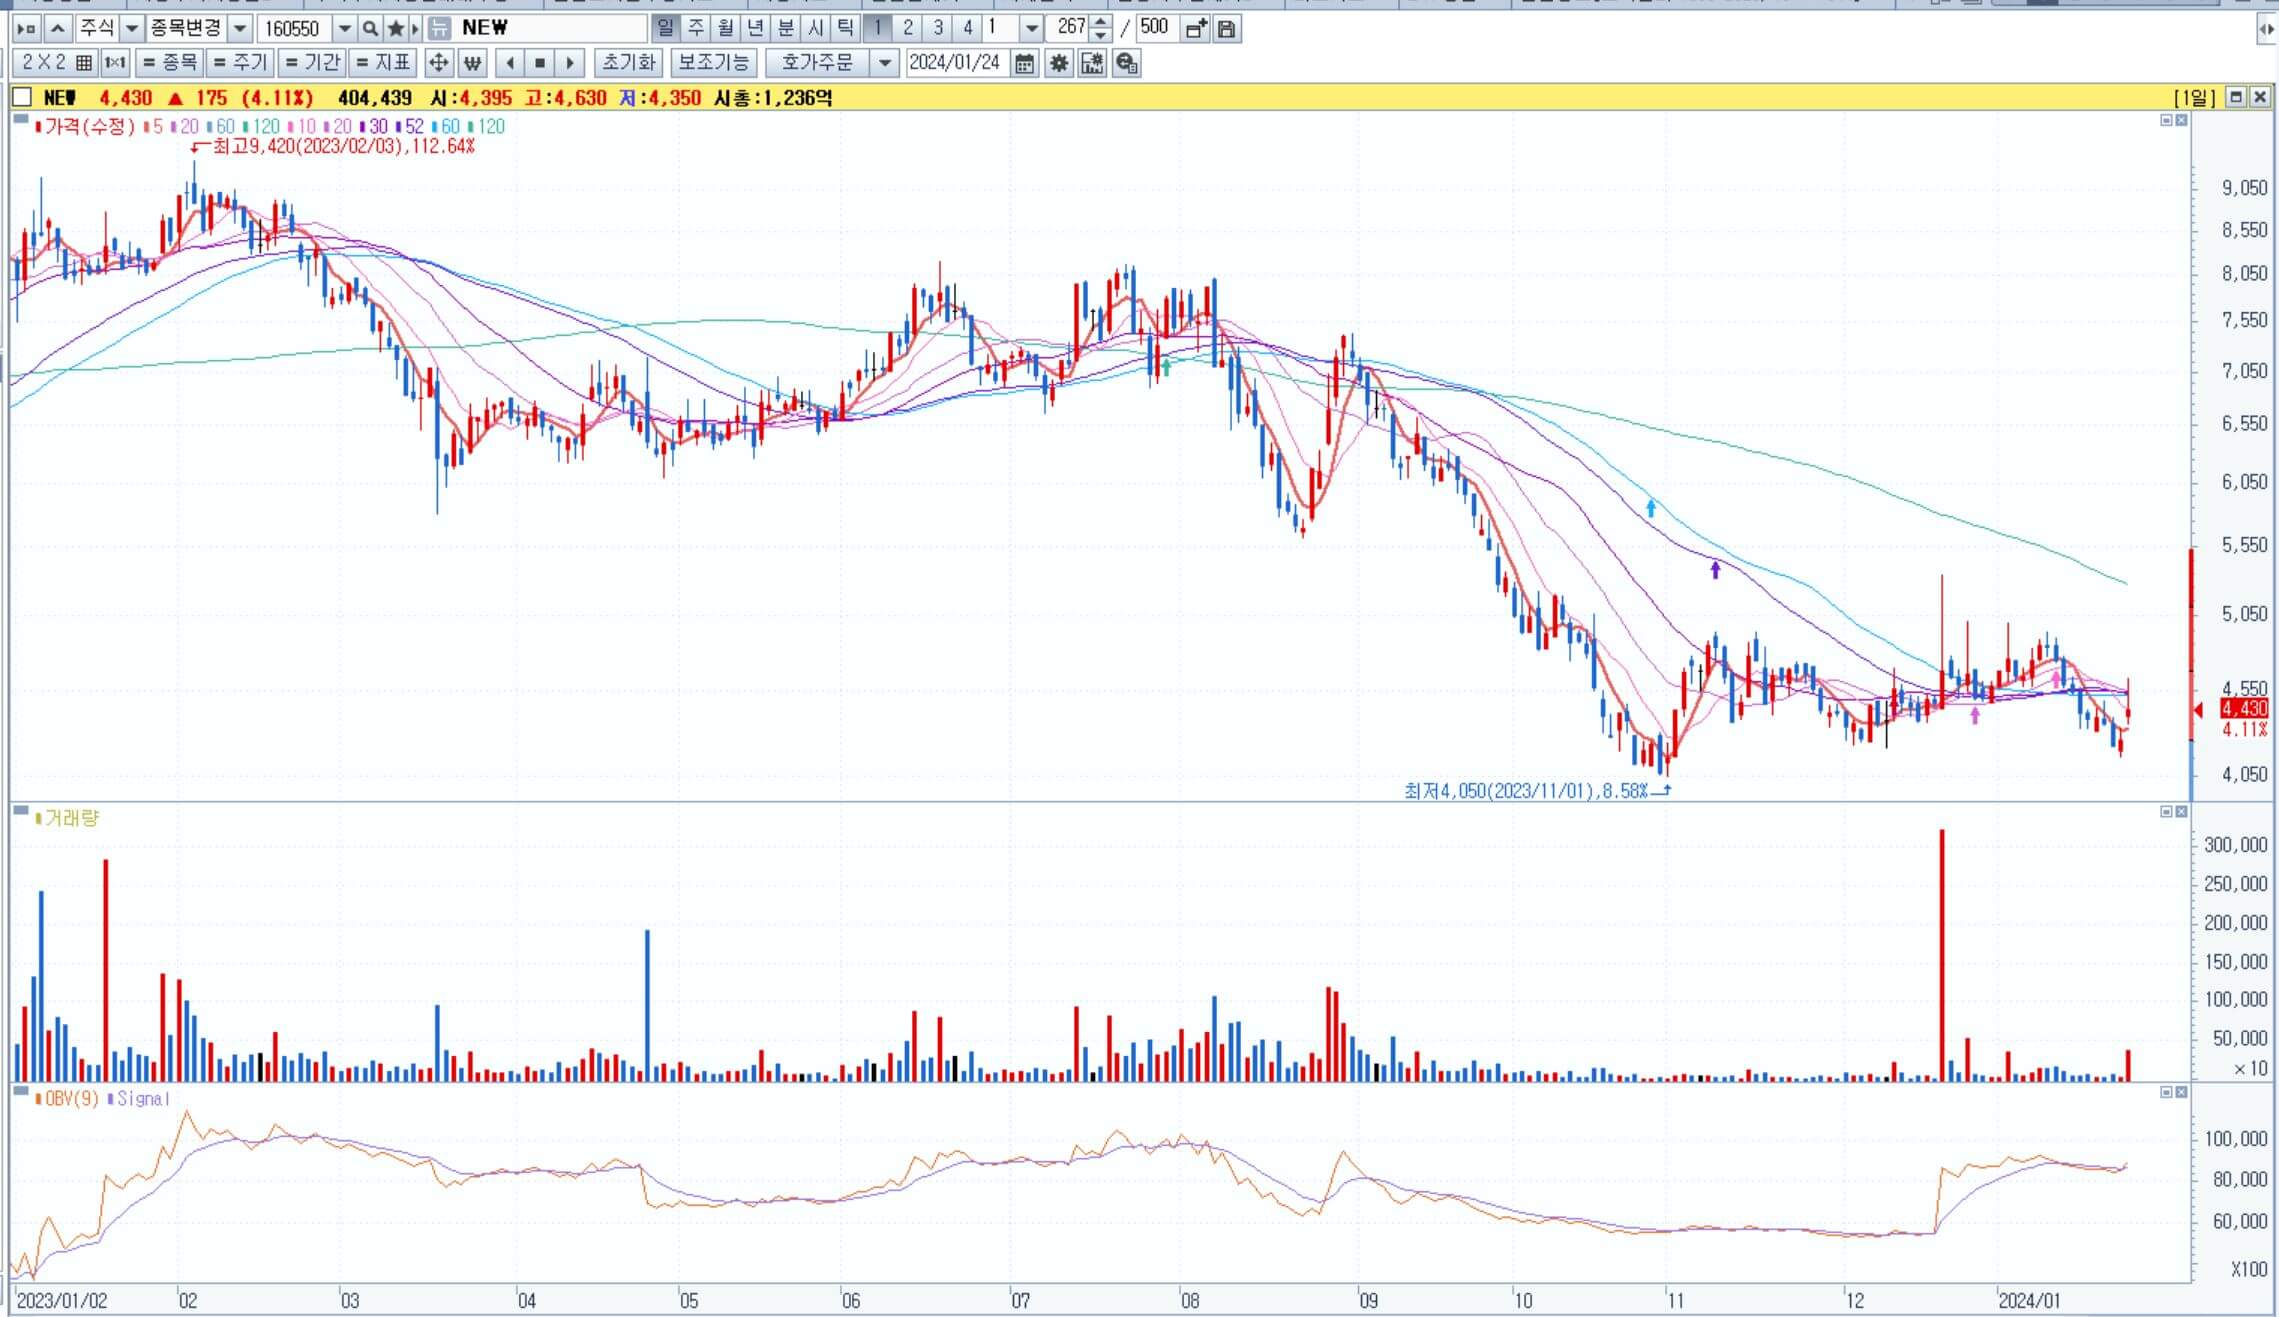Click the 초기화 reset button
Screen dimensions: 2279x1317
click(x=628, y=63)
